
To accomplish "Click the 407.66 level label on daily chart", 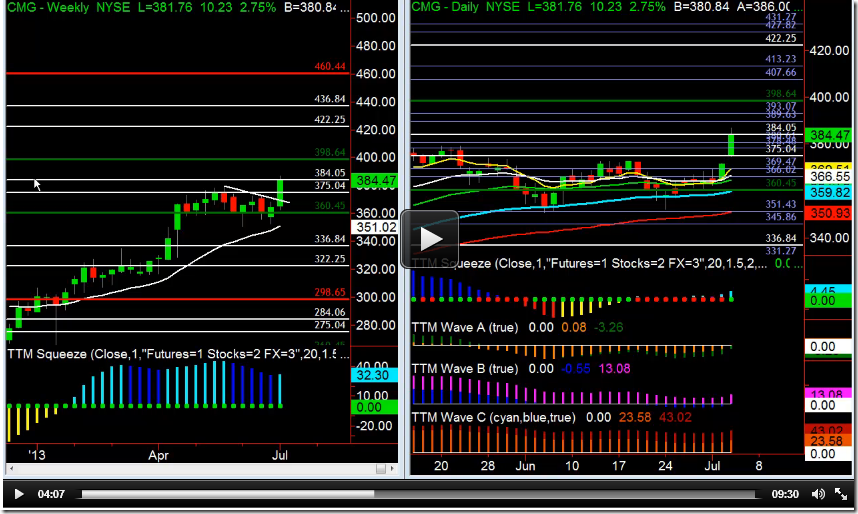I will 781,72.
